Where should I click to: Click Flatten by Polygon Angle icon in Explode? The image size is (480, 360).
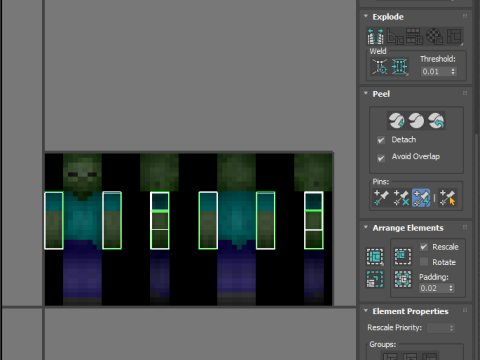395,36
